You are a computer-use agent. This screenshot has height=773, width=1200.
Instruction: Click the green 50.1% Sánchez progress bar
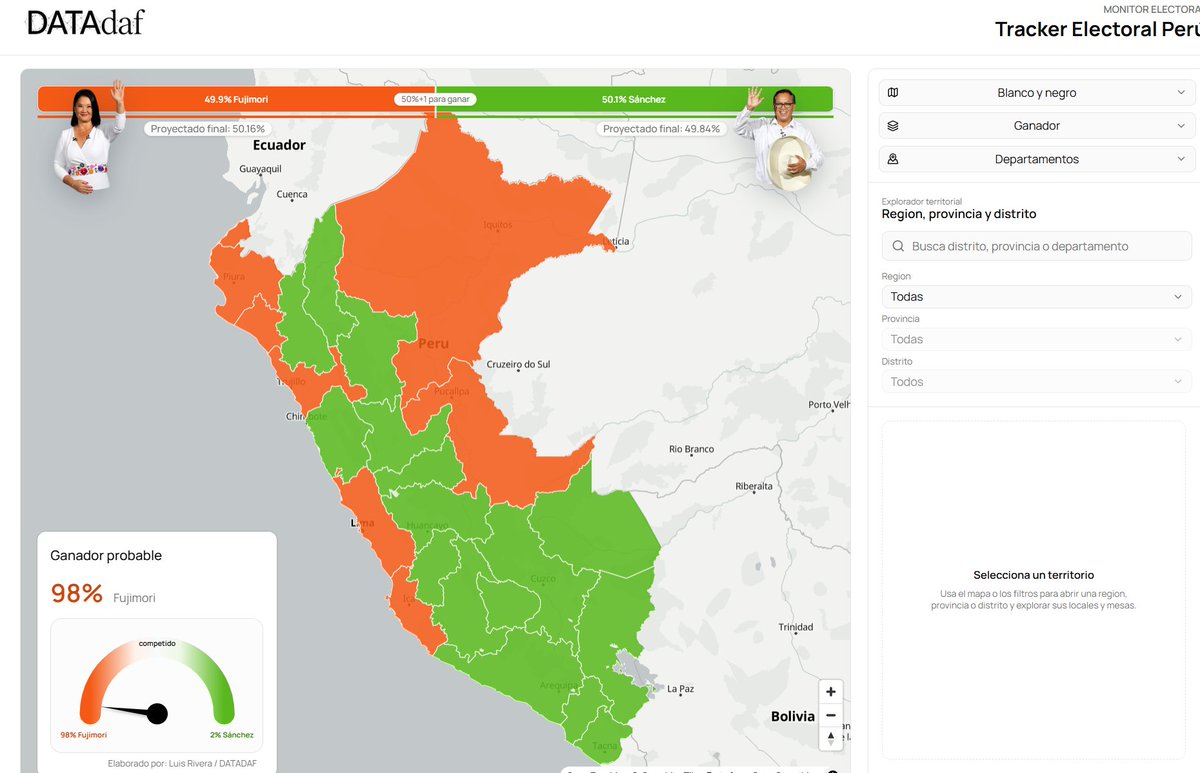click(634, 100)
